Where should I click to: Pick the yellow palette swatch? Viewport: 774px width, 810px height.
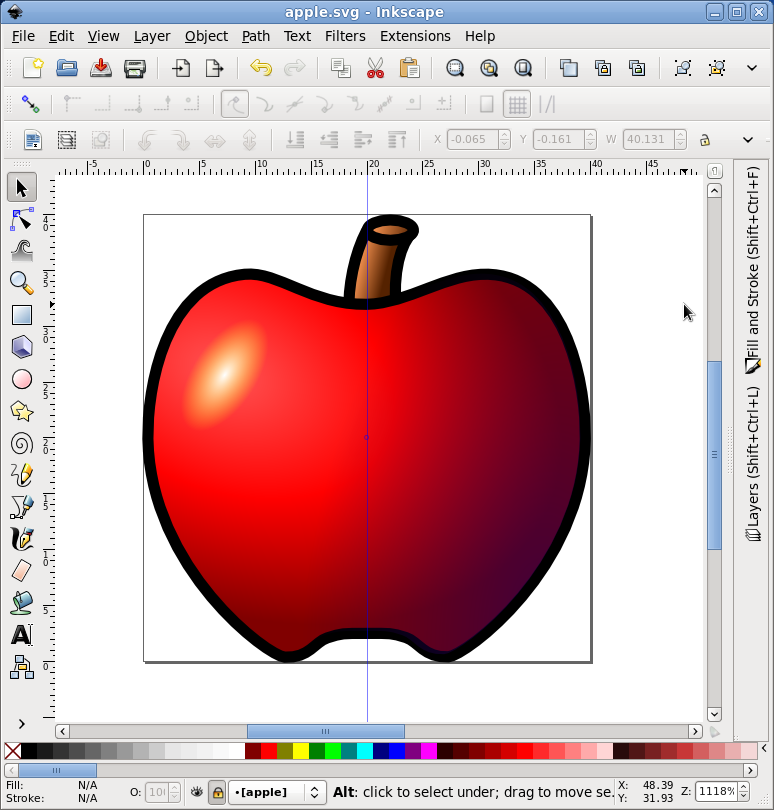click(301, 751)
